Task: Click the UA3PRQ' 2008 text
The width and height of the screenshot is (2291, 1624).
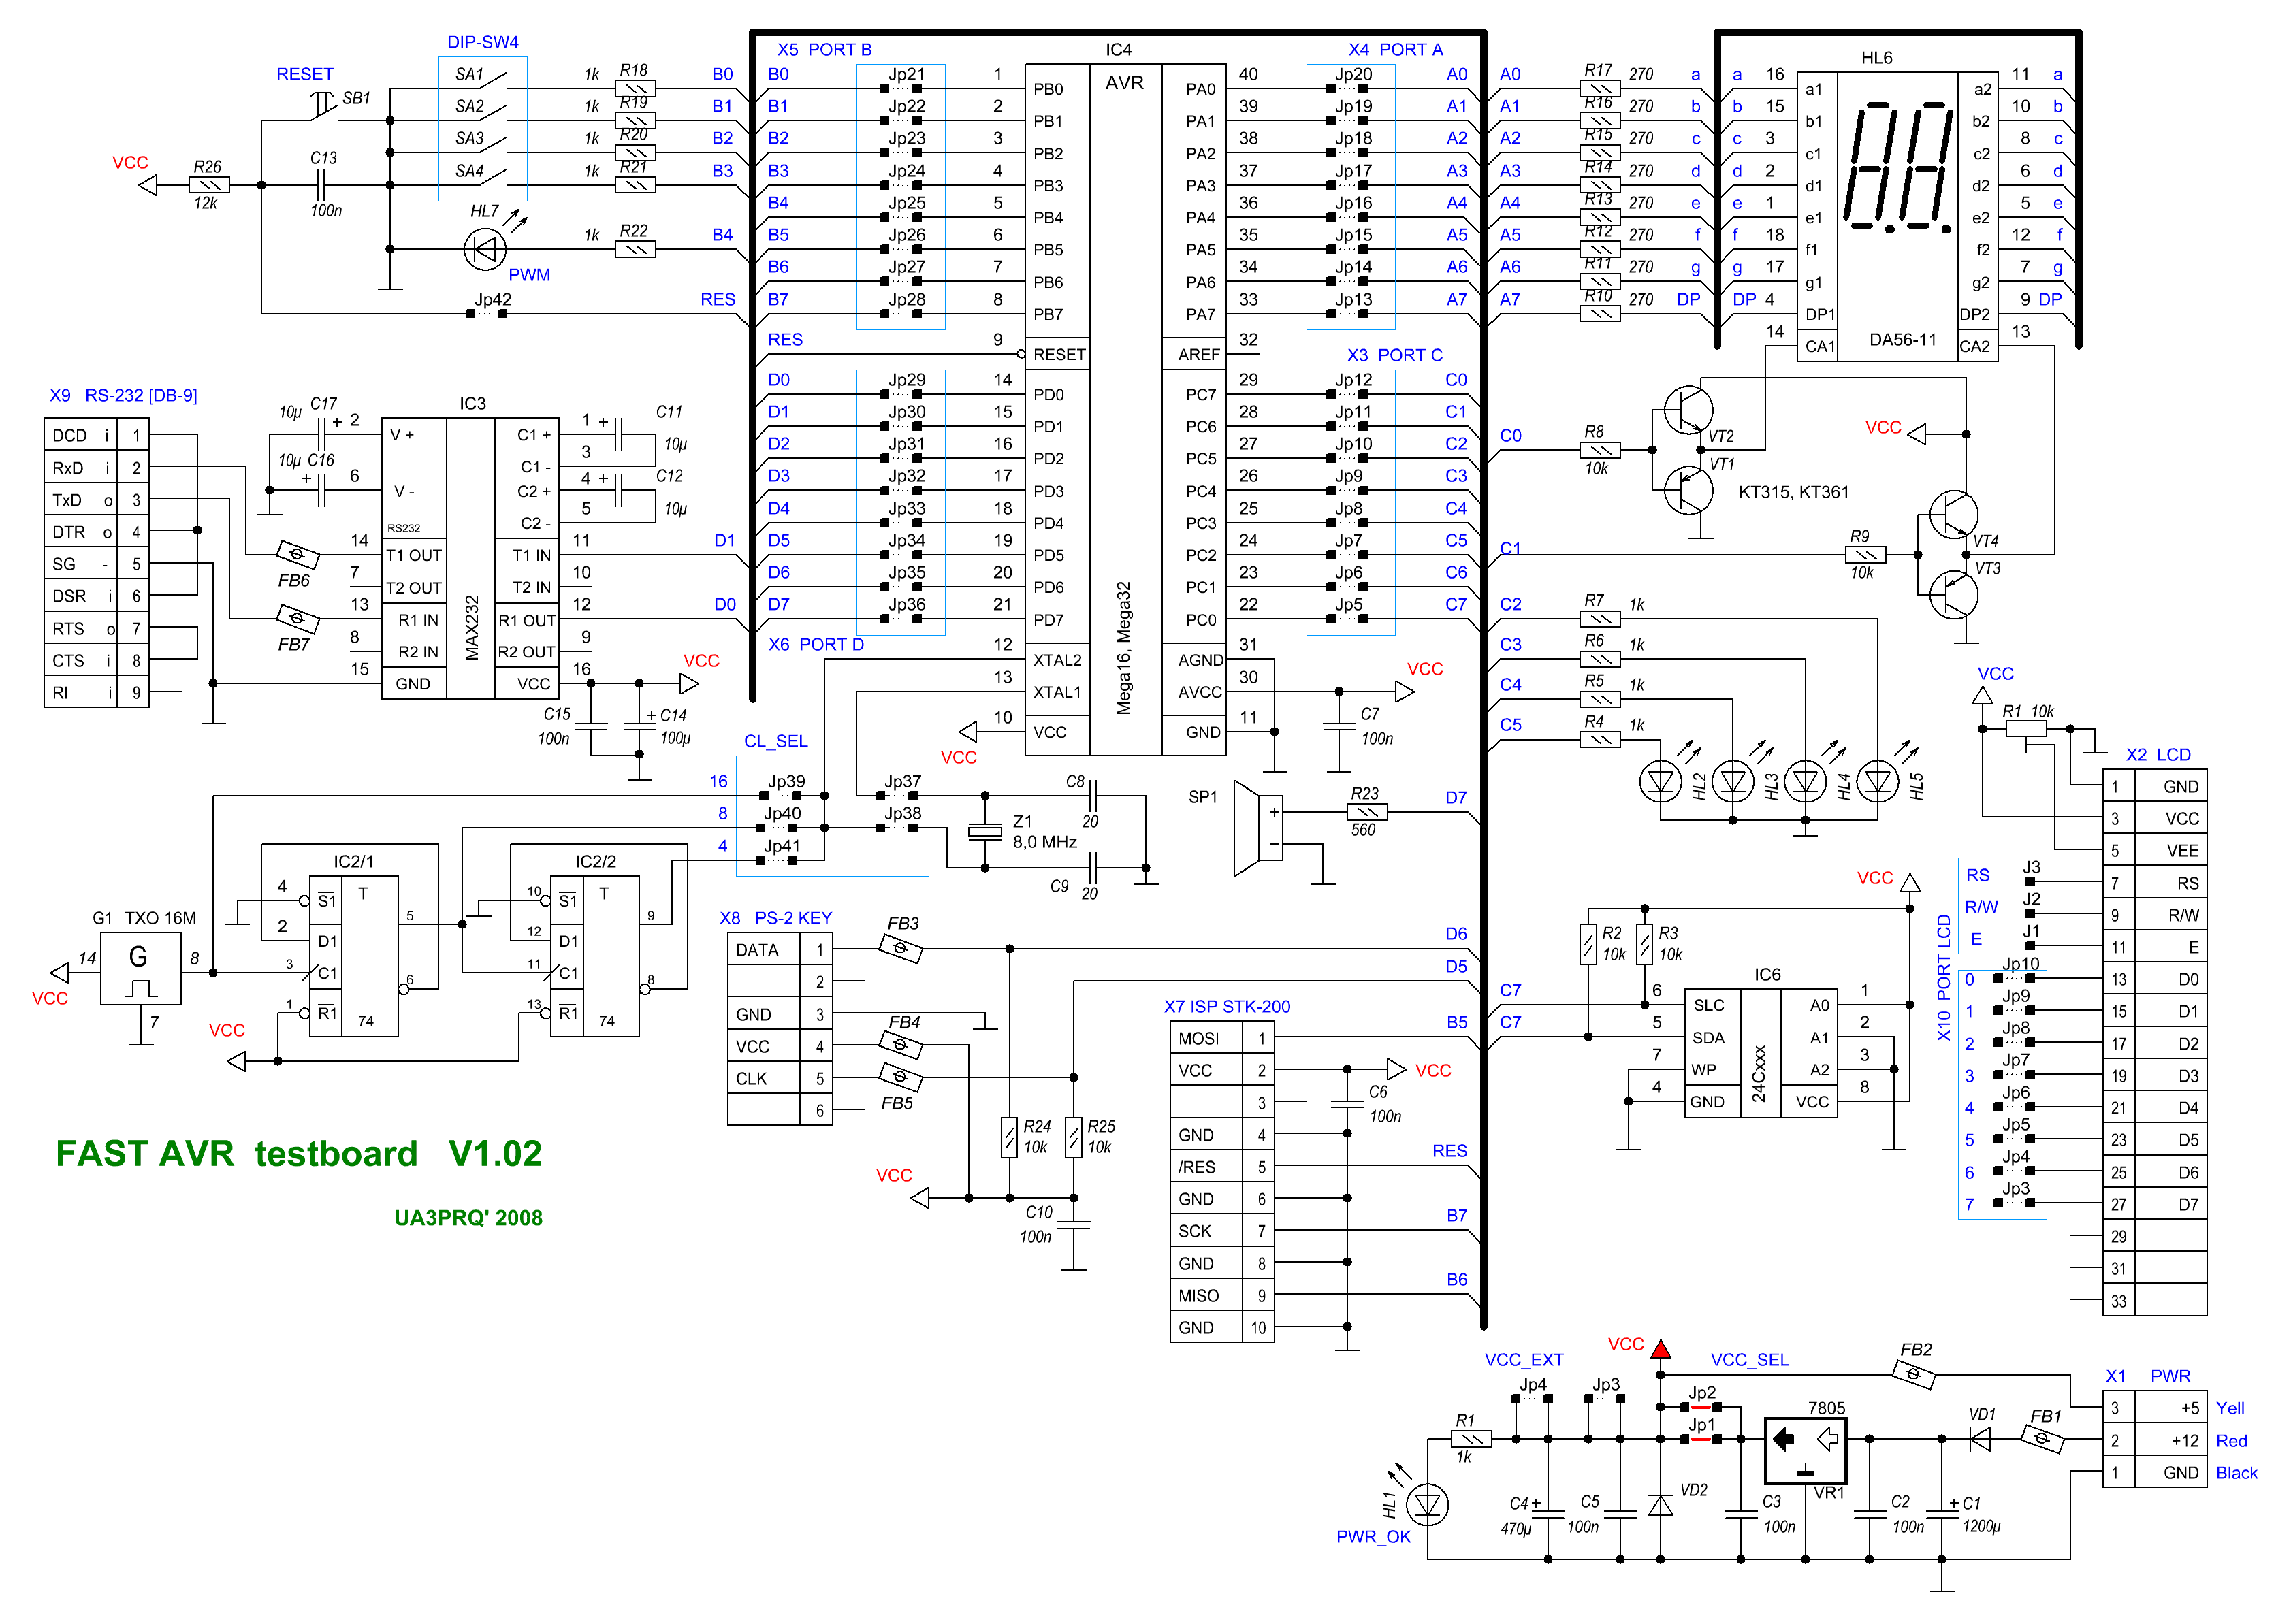Action: [468, 1218]
